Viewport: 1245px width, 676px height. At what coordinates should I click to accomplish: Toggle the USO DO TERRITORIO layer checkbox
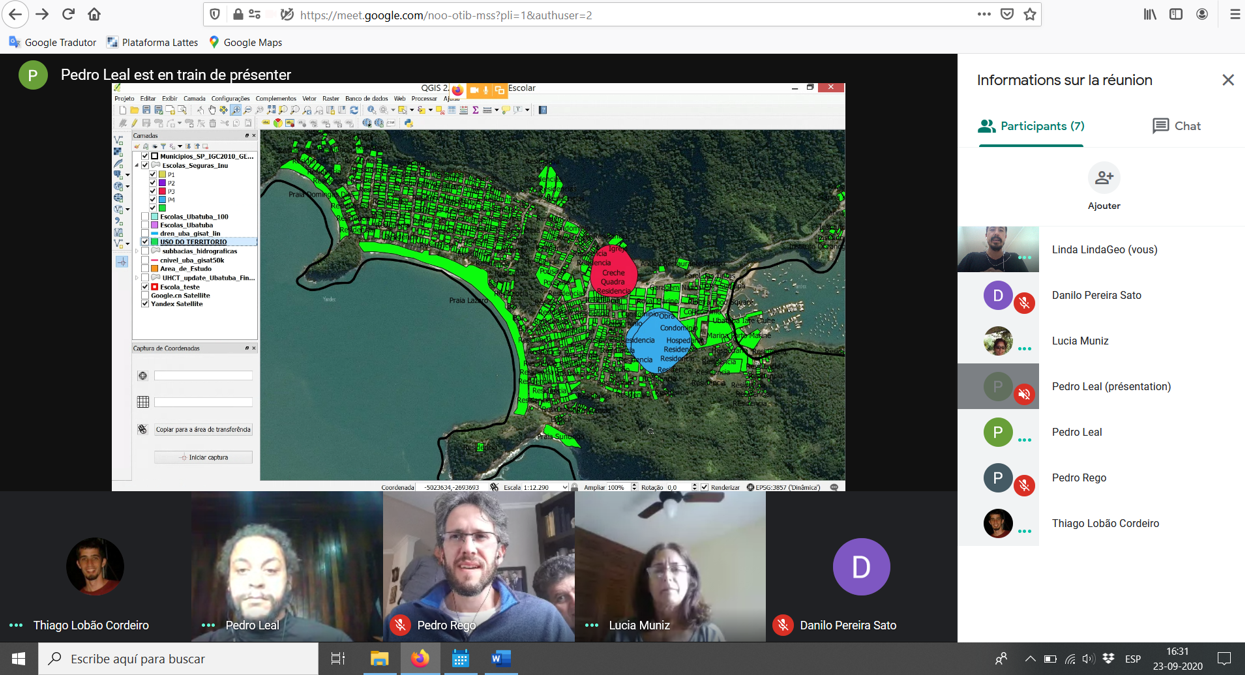pyautogui.click(x=146, y=242)
